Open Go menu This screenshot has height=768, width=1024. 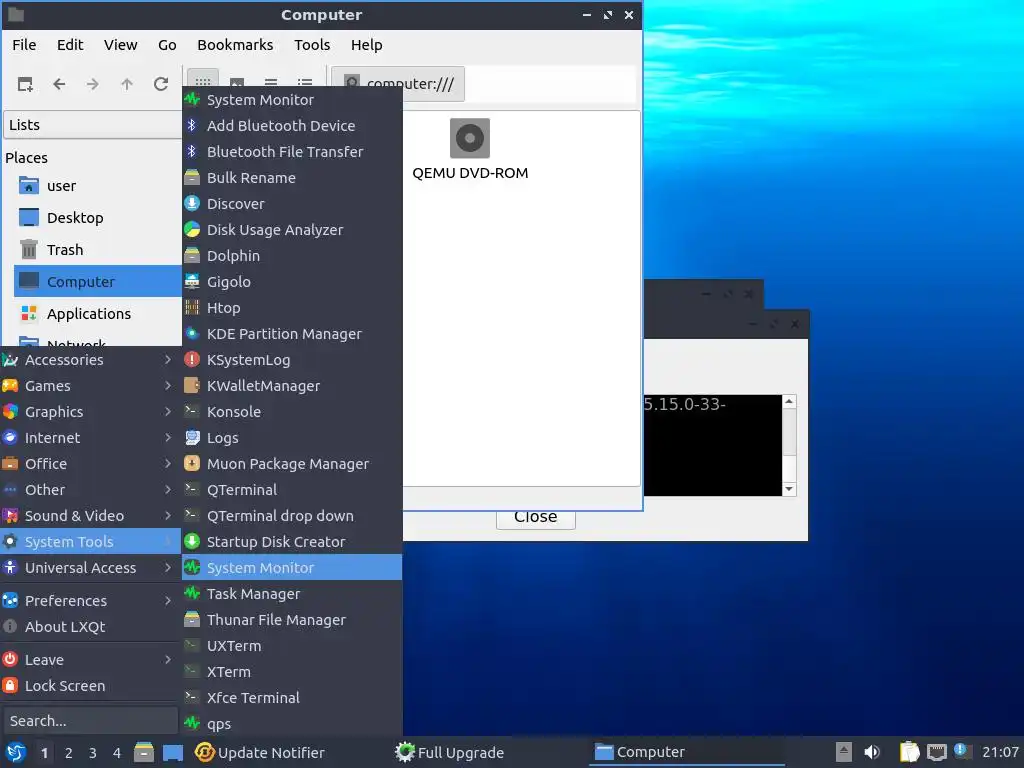click(167, 45)
